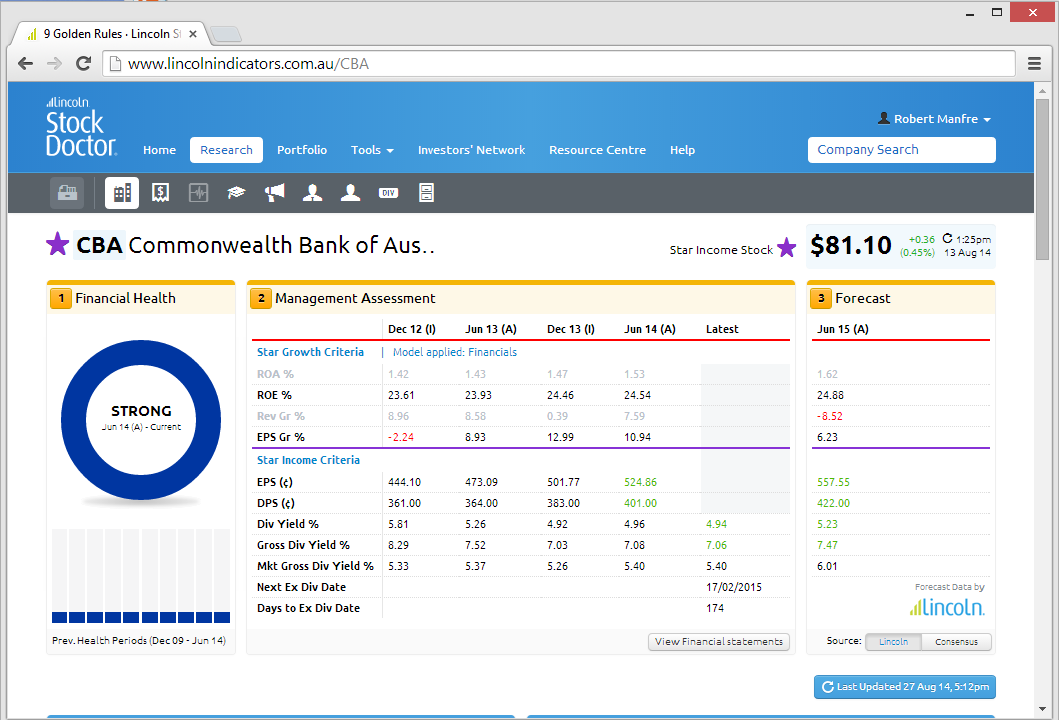The width and height of the screenshot is (1059, 720).
Task: Click the lincoln forecast data logo
Action: 947,607
